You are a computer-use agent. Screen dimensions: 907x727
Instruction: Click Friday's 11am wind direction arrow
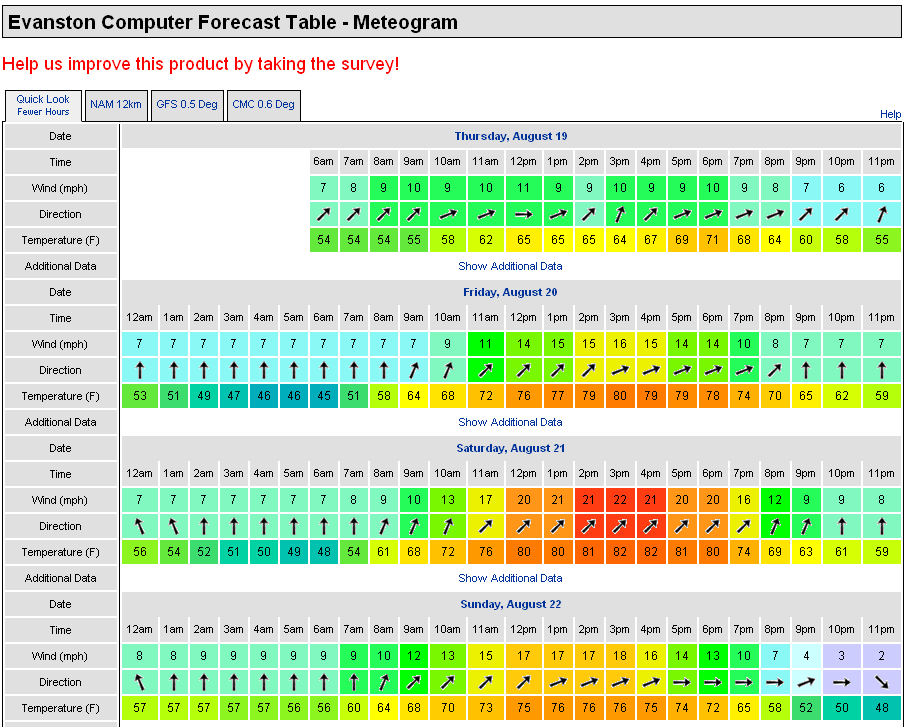[x=485, y=370]
